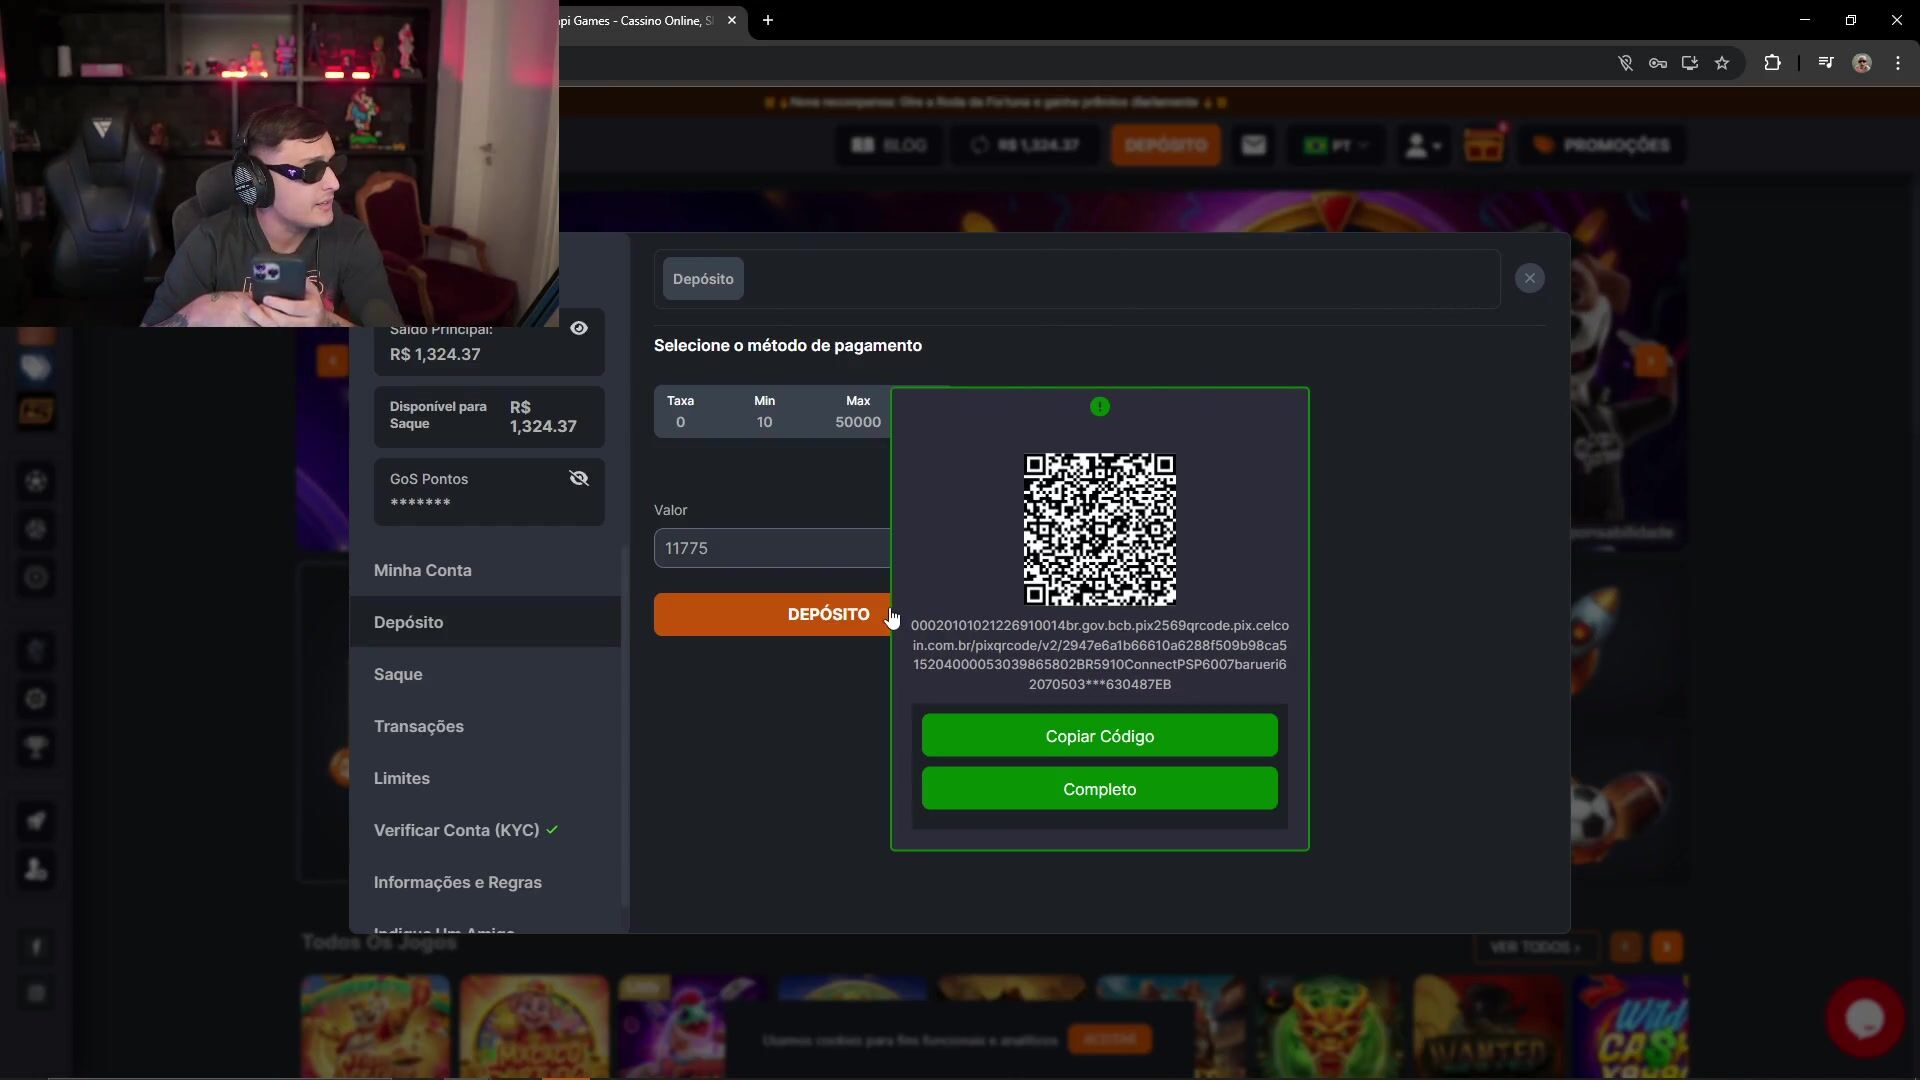Click the account sidebar scrollbar
This screenshot has width=1920, height=1080.
tap(625, 727)
